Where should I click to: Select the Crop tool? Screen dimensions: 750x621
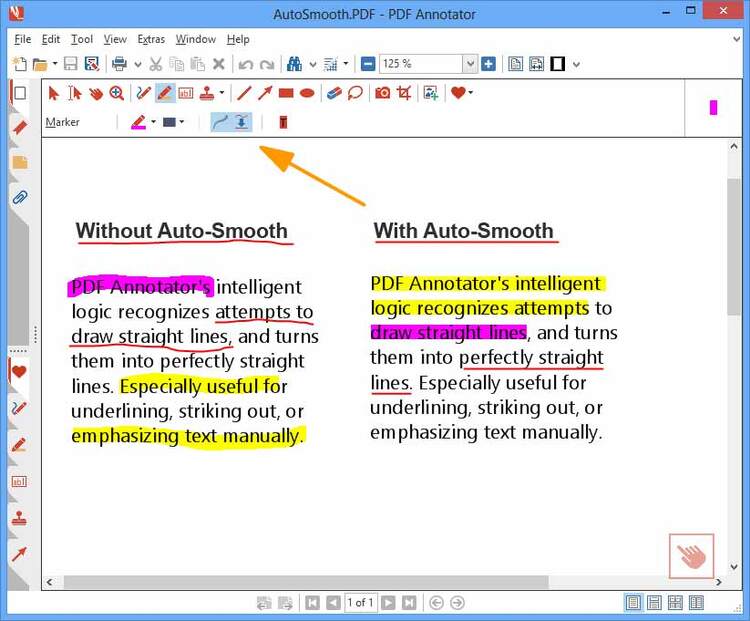point(404,93)
